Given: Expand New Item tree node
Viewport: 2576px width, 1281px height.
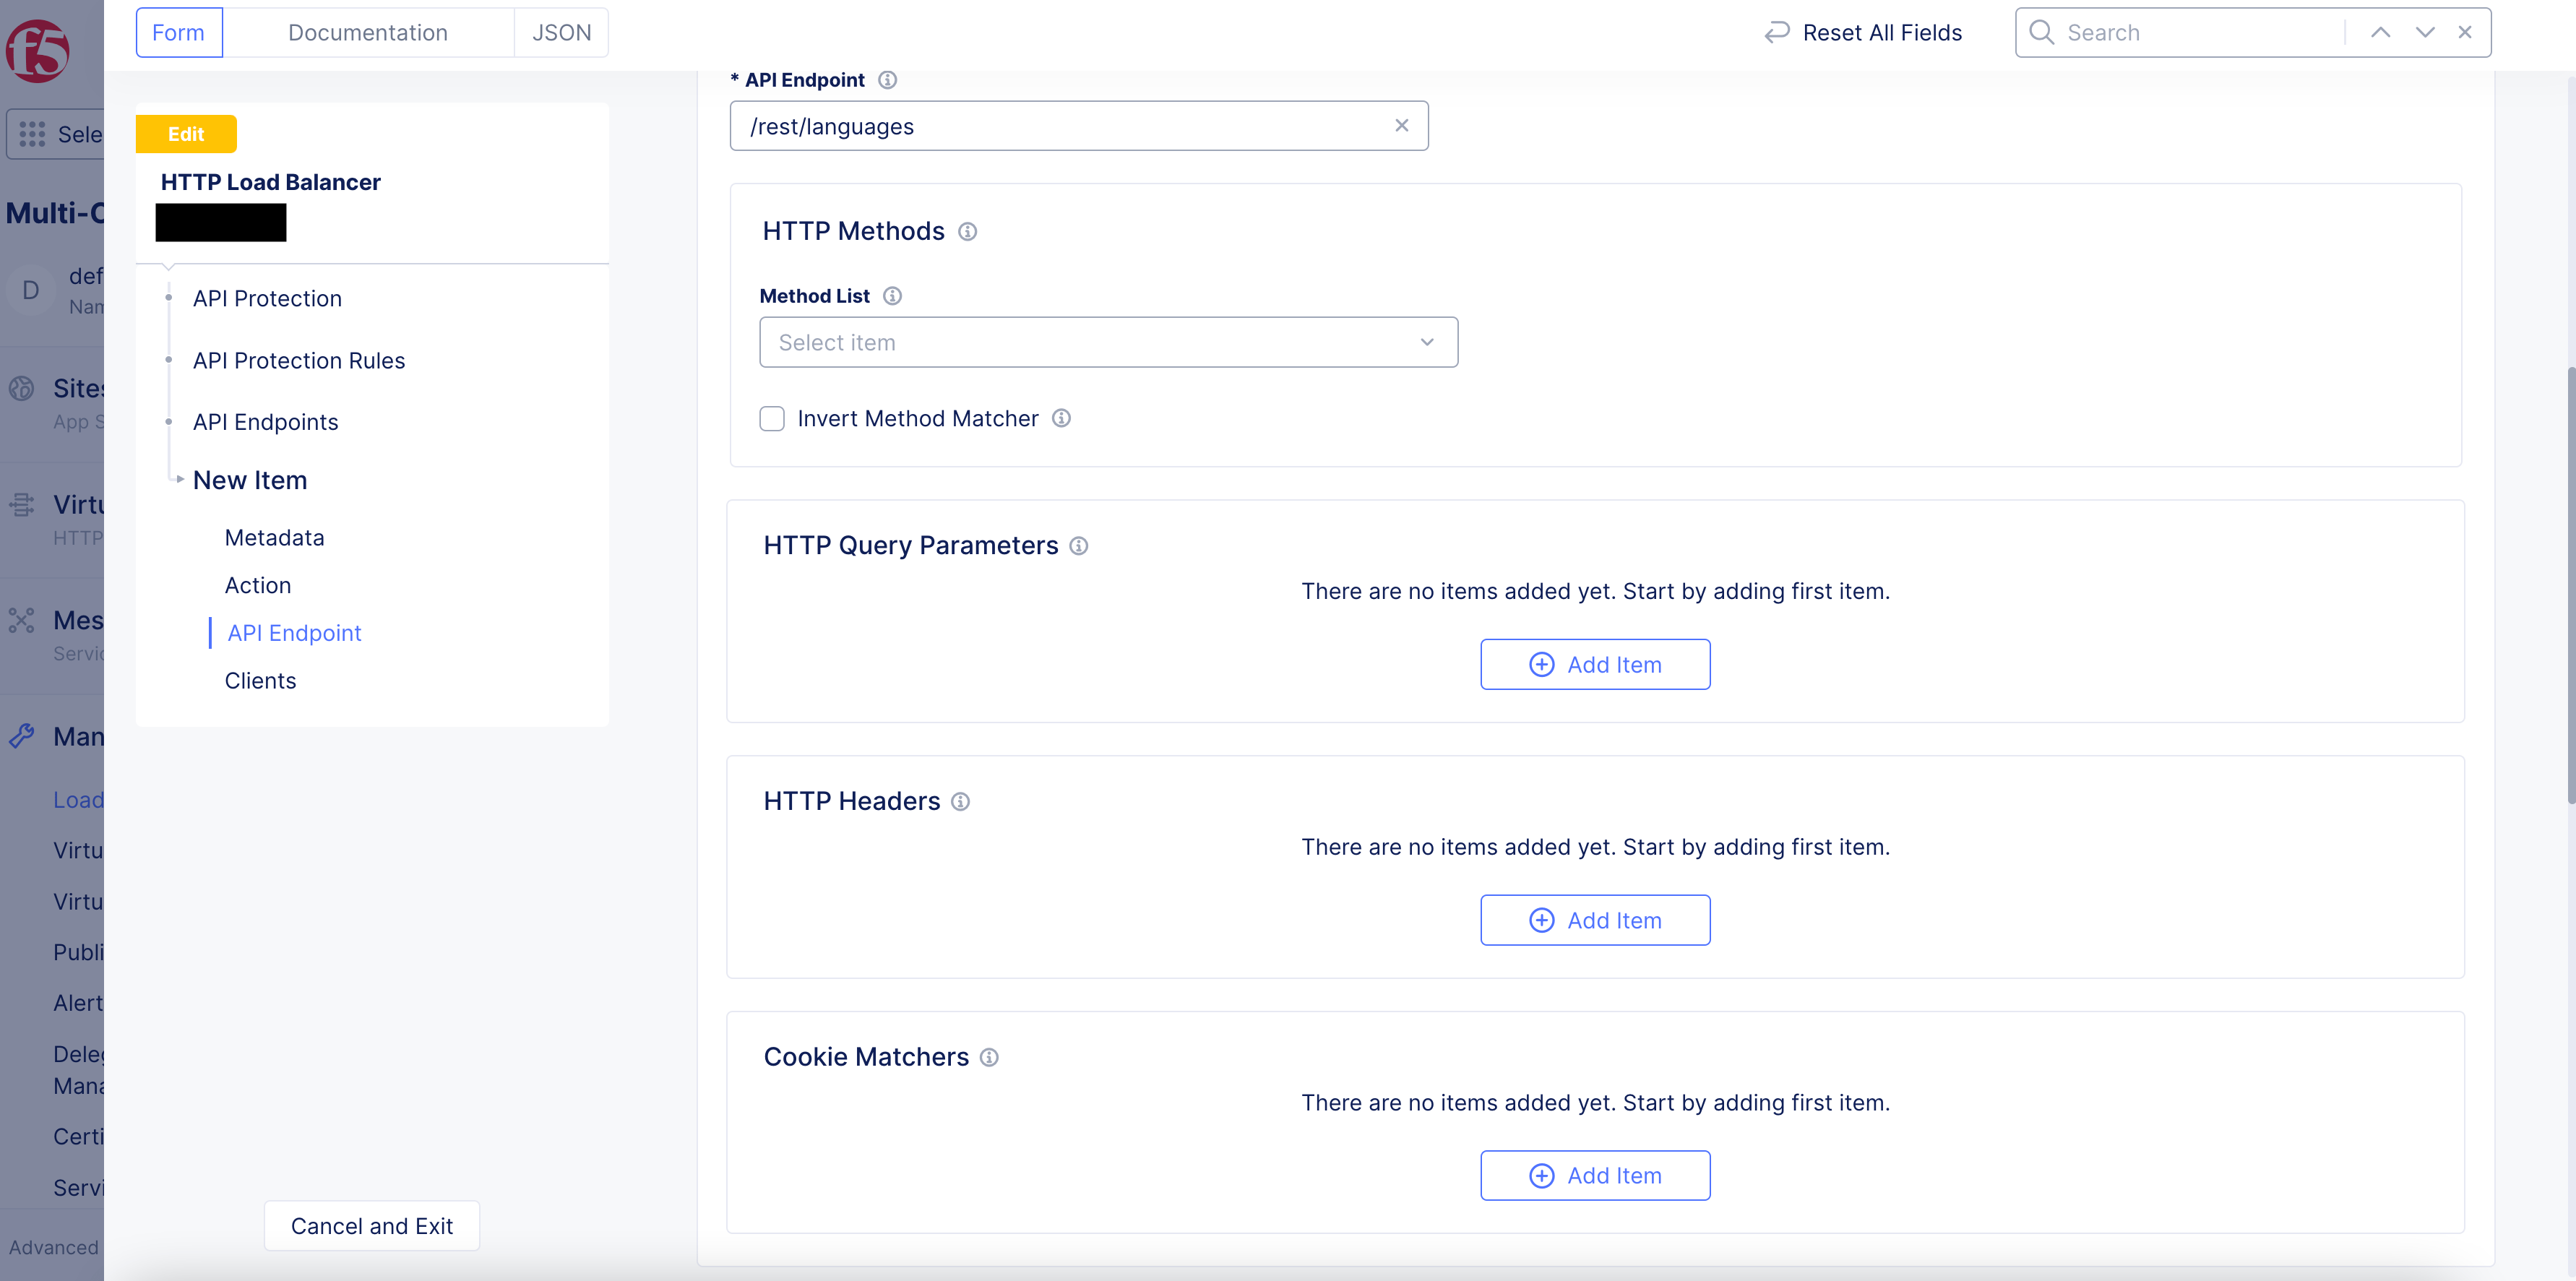Looking at the screenshot, I should click(180, 480).
